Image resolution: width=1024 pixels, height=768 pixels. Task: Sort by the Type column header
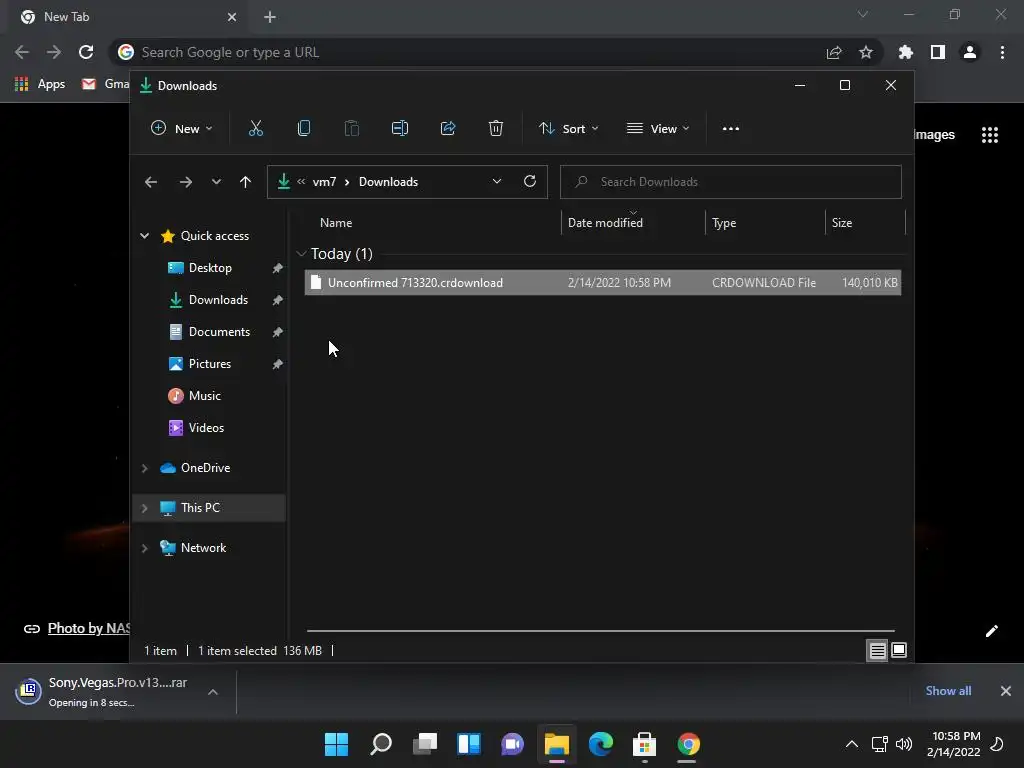(724, 223)
